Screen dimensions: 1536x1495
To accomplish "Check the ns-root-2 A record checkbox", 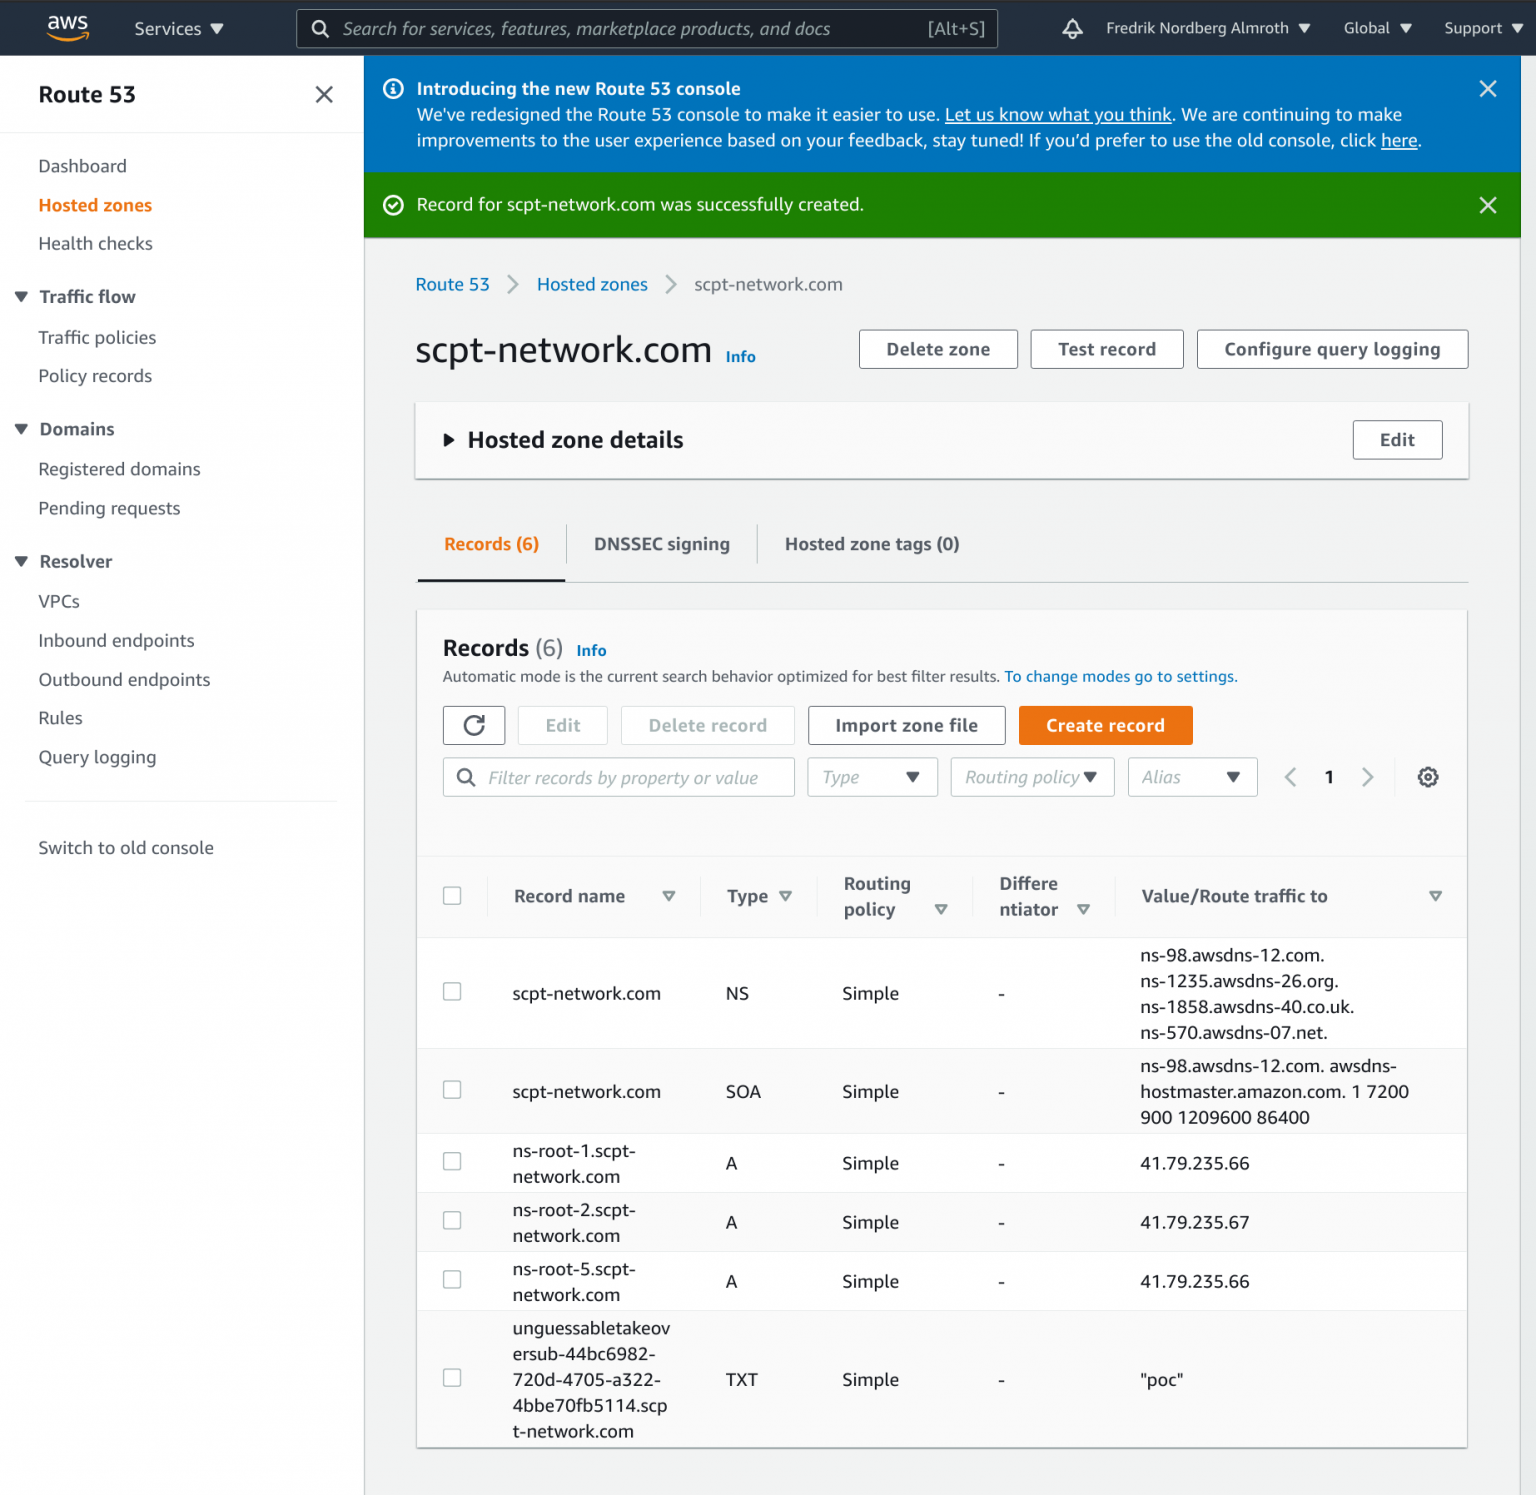I will pos(452,1220).
